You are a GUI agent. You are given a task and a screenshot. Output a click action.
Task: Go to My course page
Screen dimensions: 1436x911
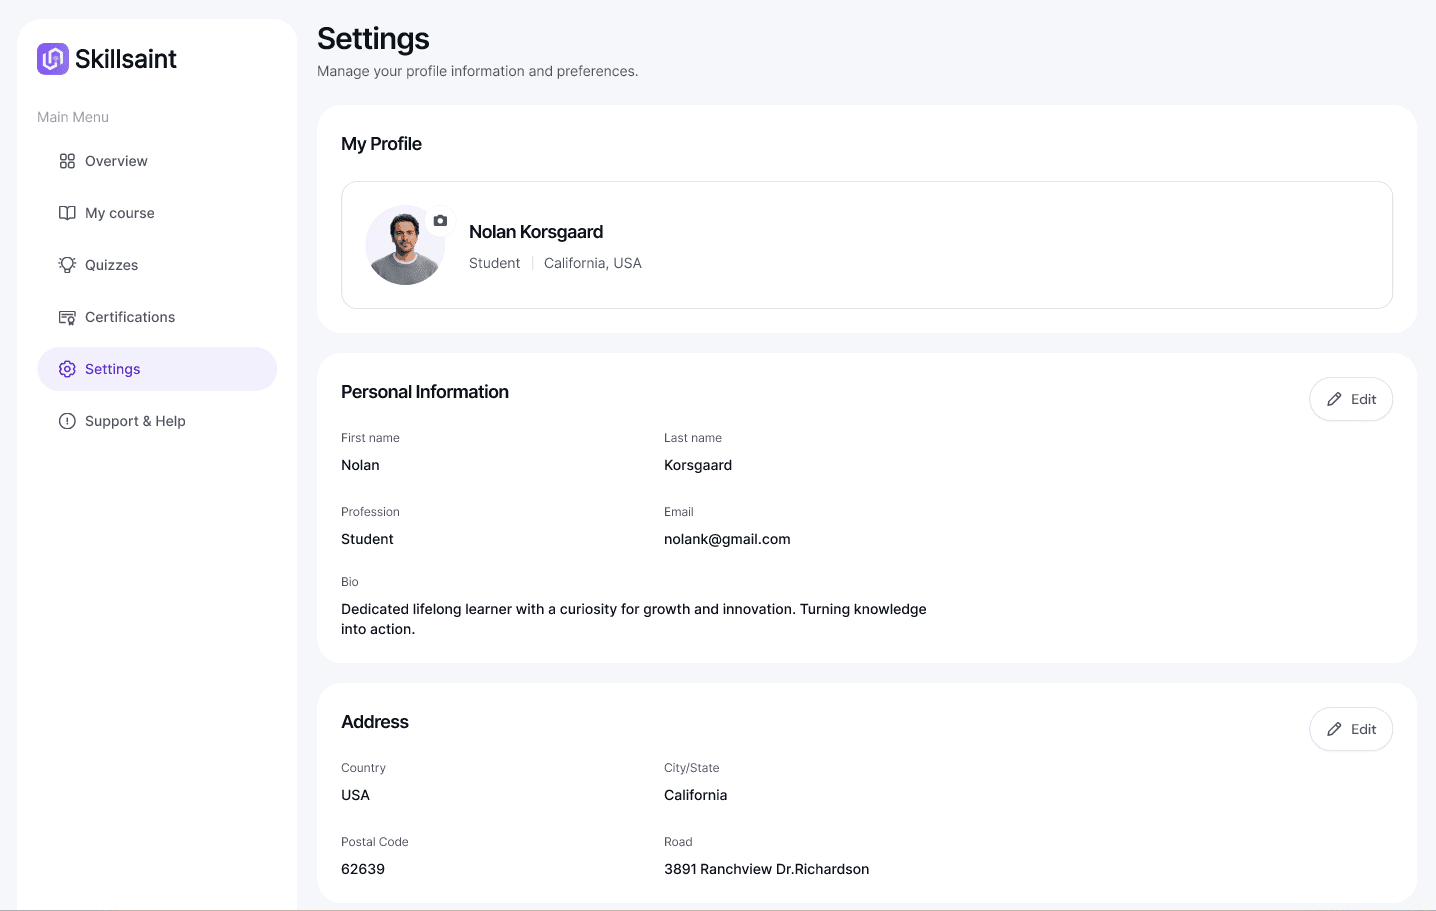pyautogui.click(x=119, y=213)
